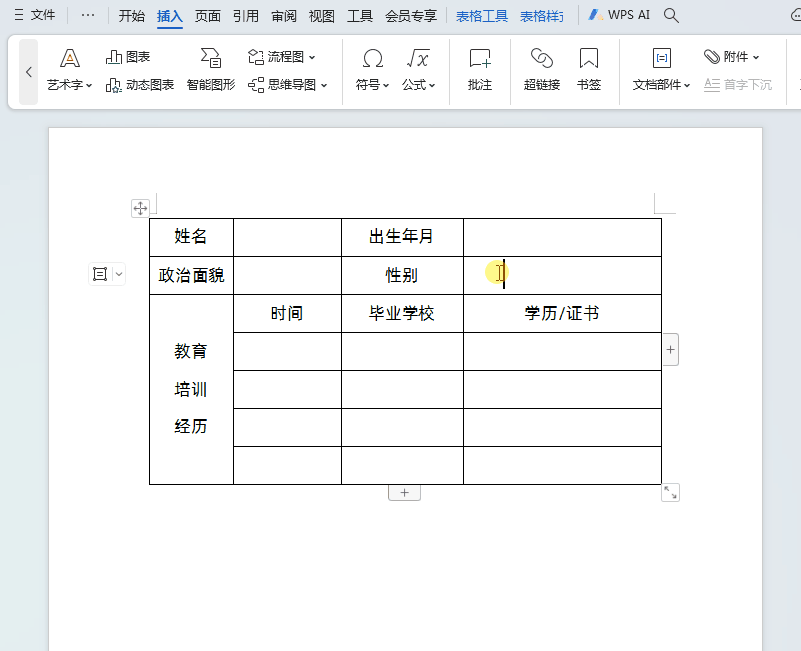Switch to the 审阅 ribbon tab
The image size is (801, 651).
click(283, 16)
